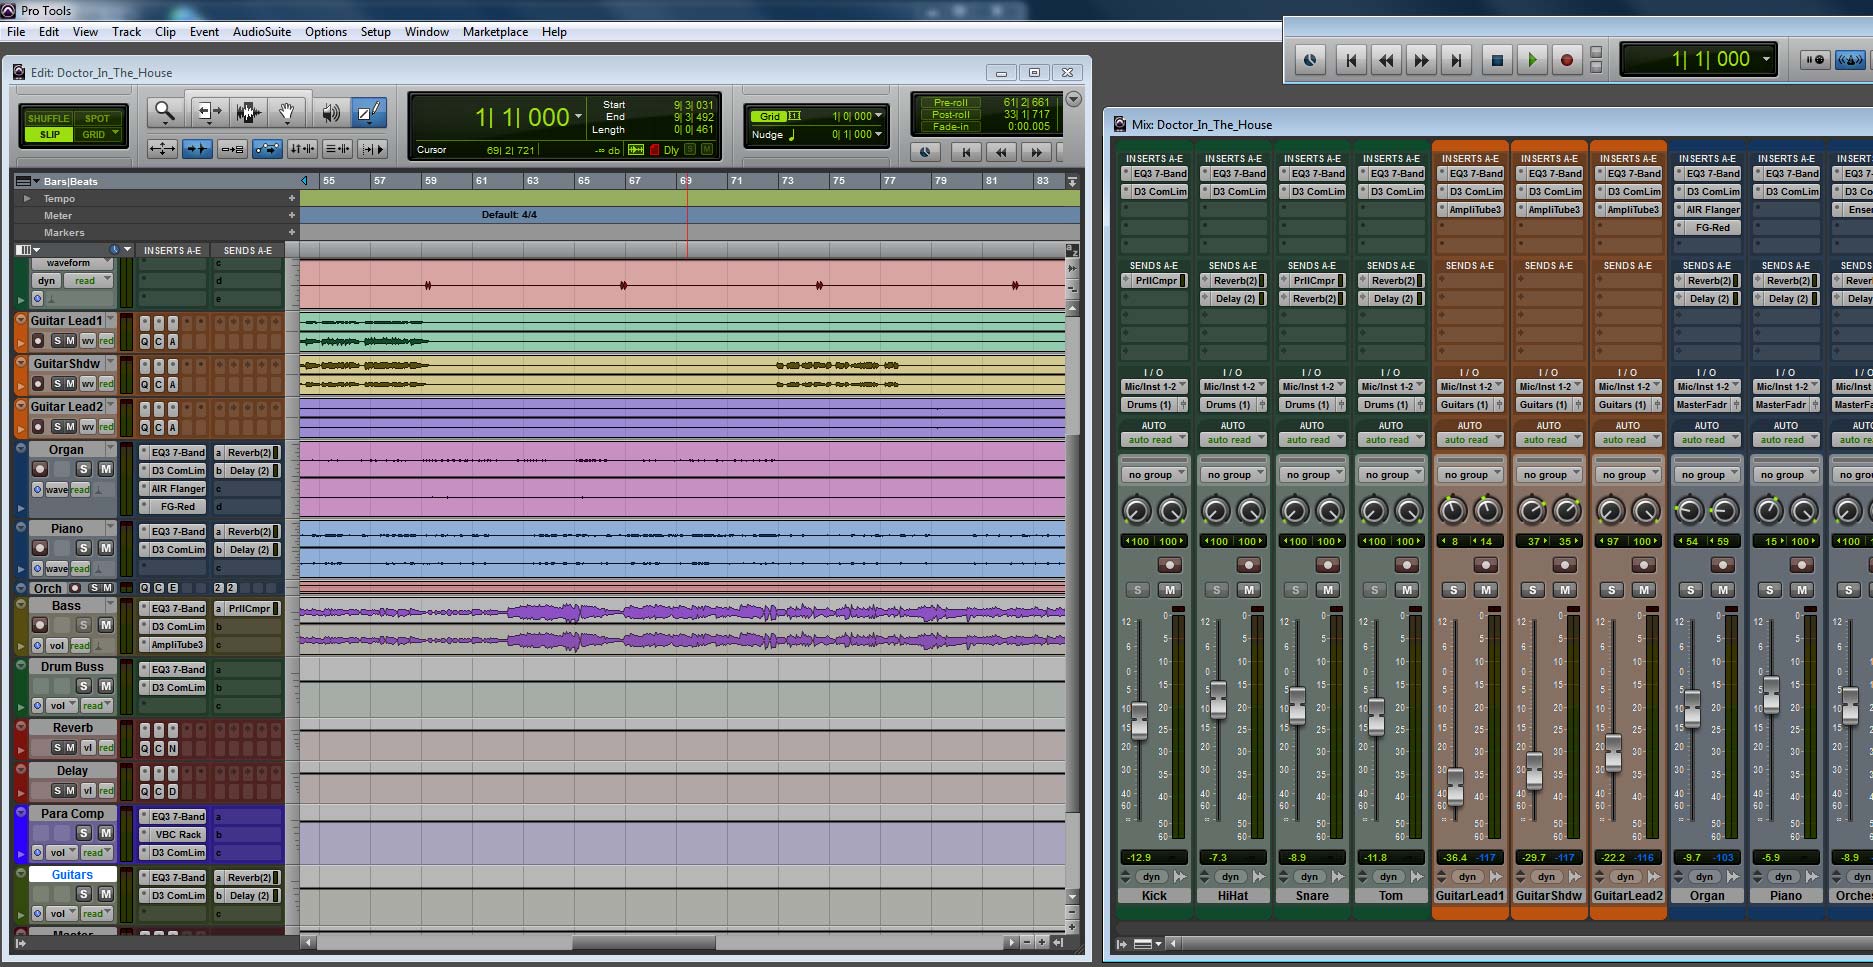
Task: Solo the Organ track in Edit window
Action: tap(84, 469)
